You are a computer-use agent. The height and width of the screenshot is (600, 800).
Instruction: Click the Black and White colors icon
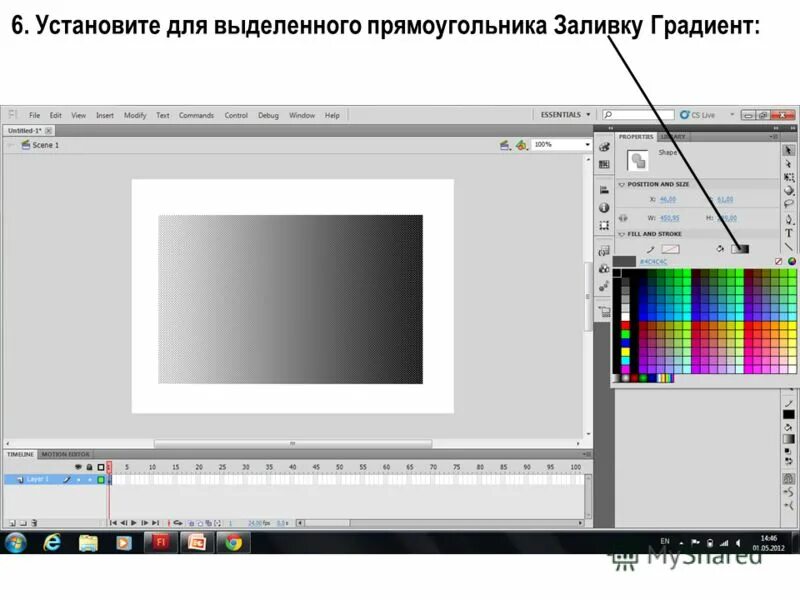click(788, 452)
